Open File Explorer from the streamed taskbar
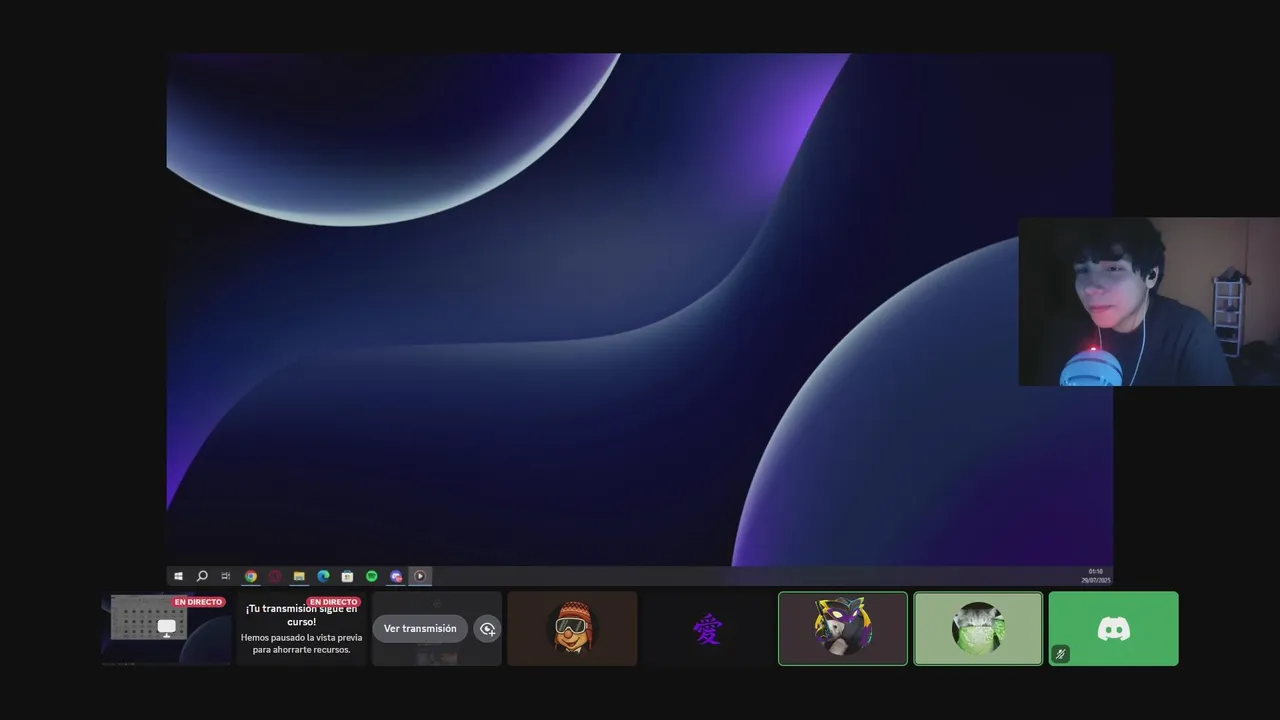This screenshot has height=720, width=1280. [299, 576]
